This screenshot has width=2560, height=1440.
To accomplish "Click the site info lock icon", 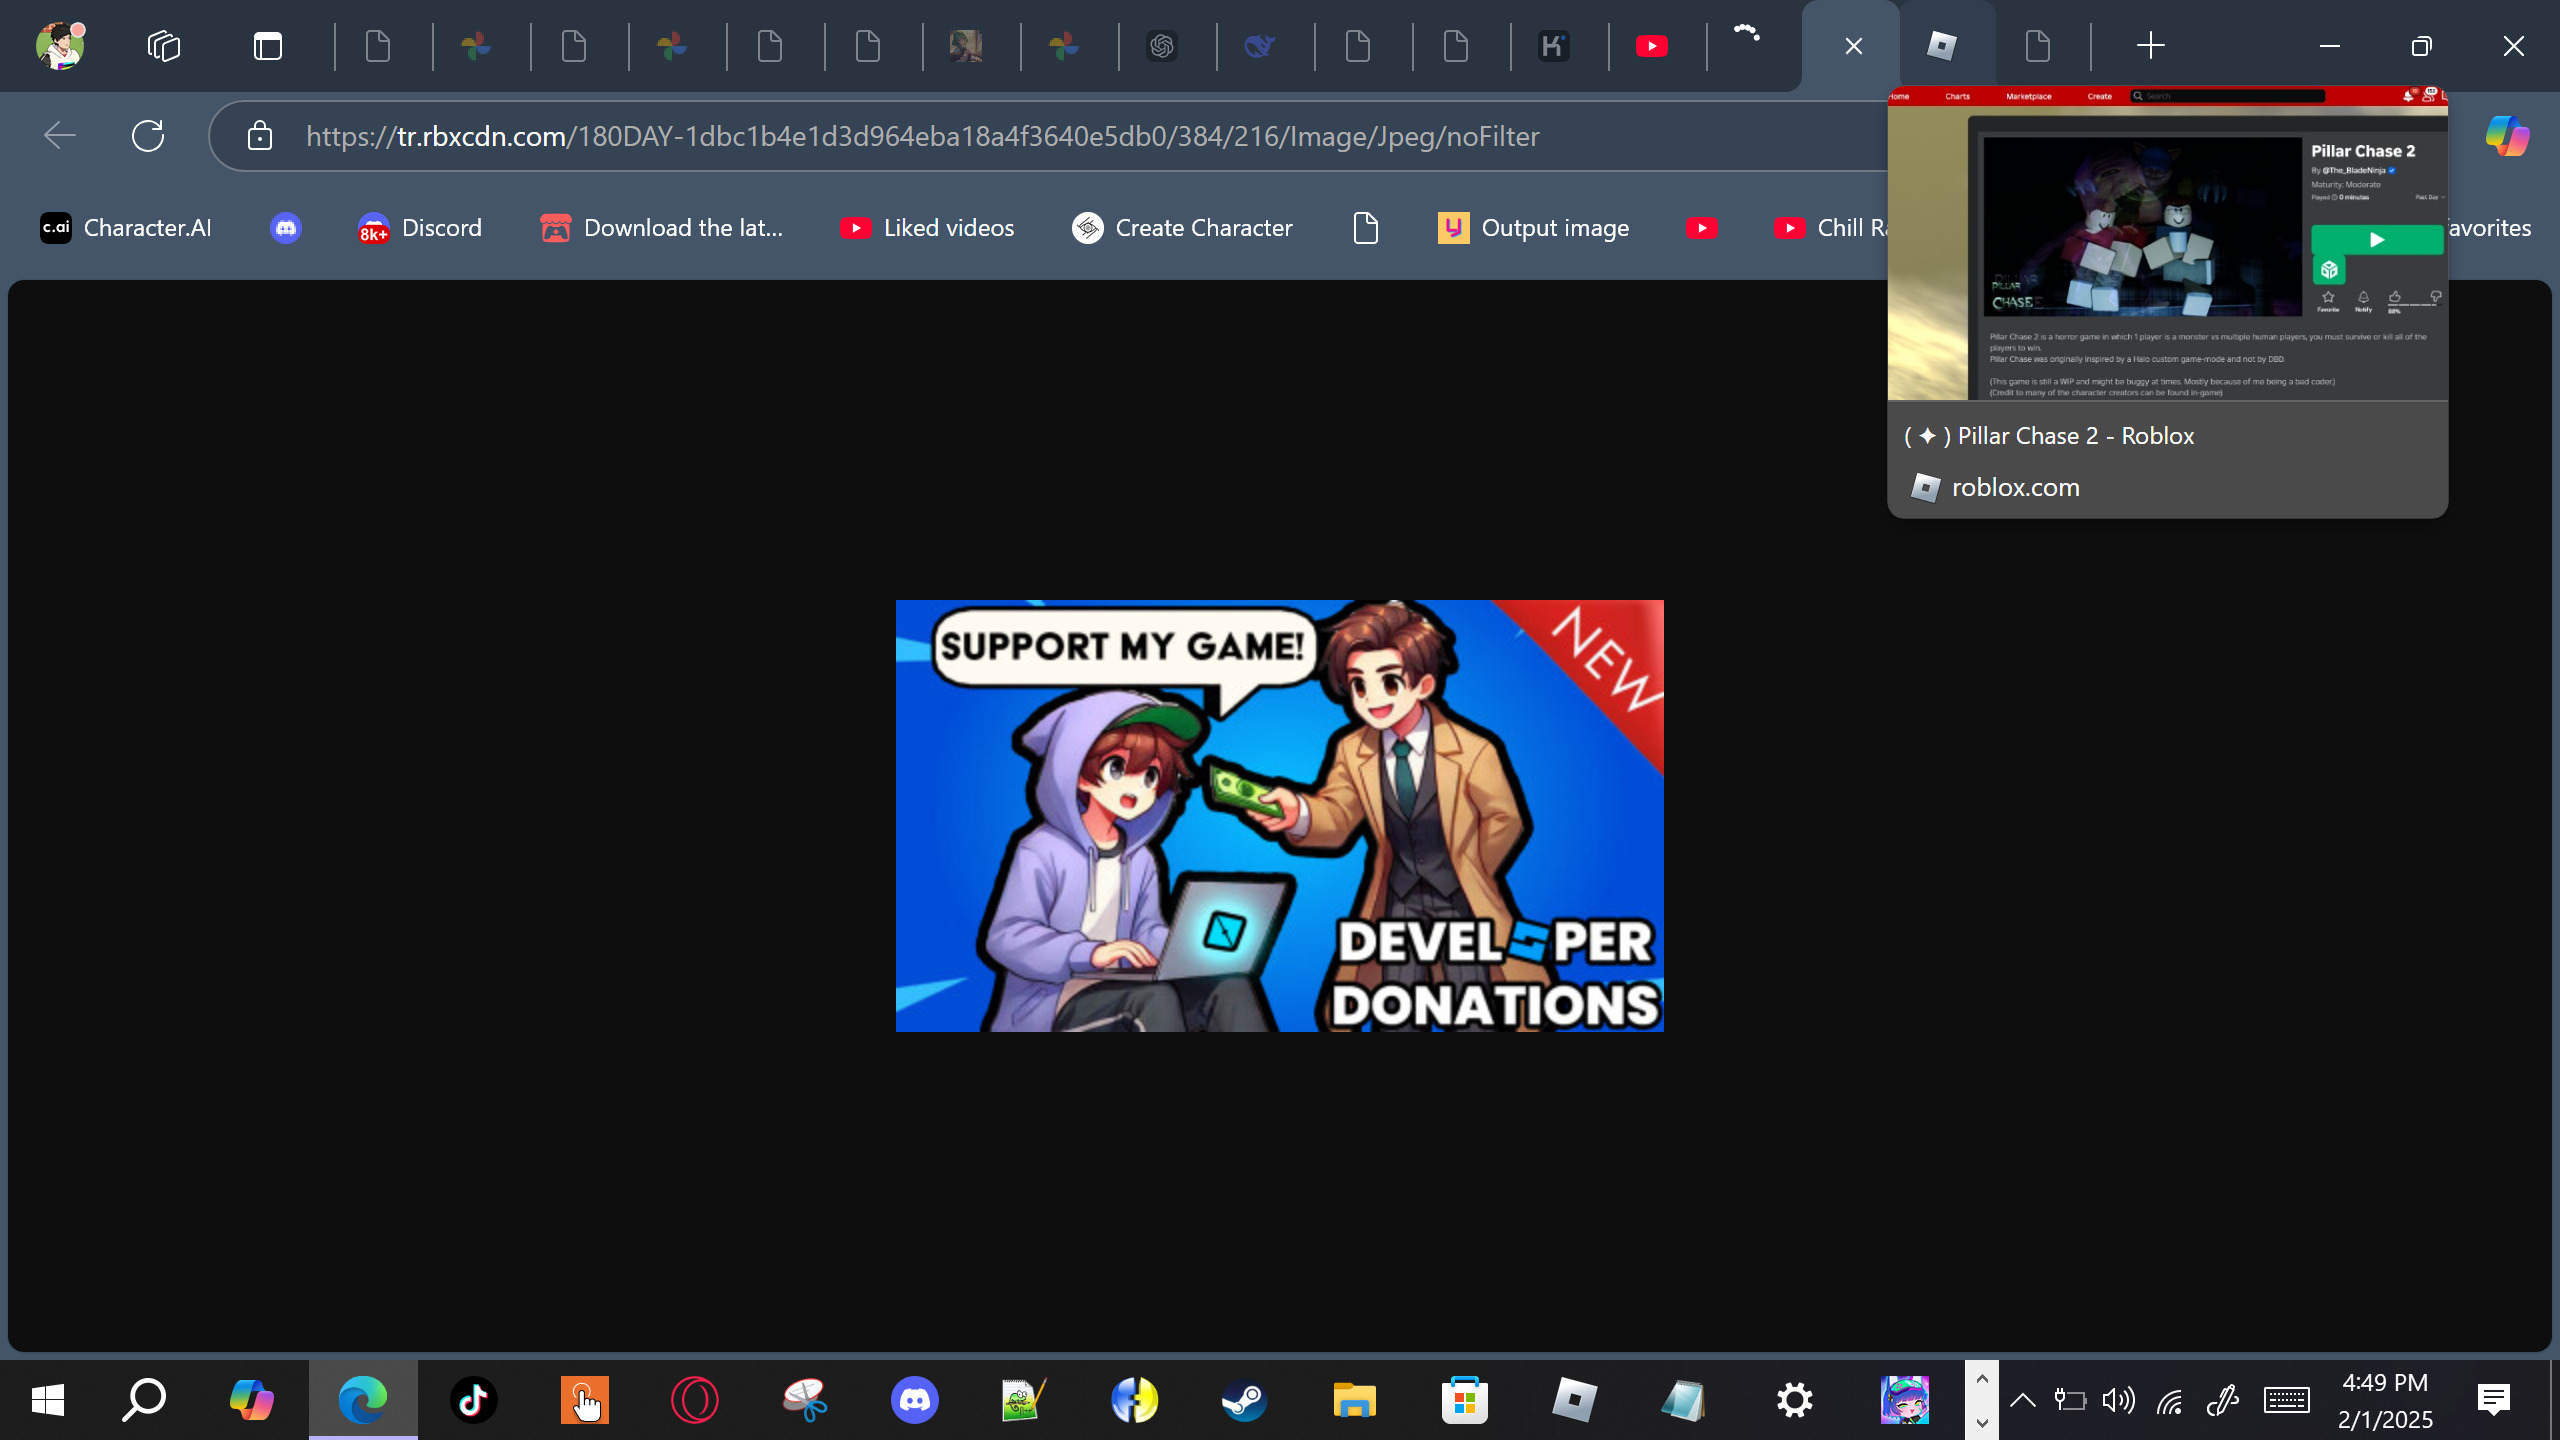I will [260, 136].
